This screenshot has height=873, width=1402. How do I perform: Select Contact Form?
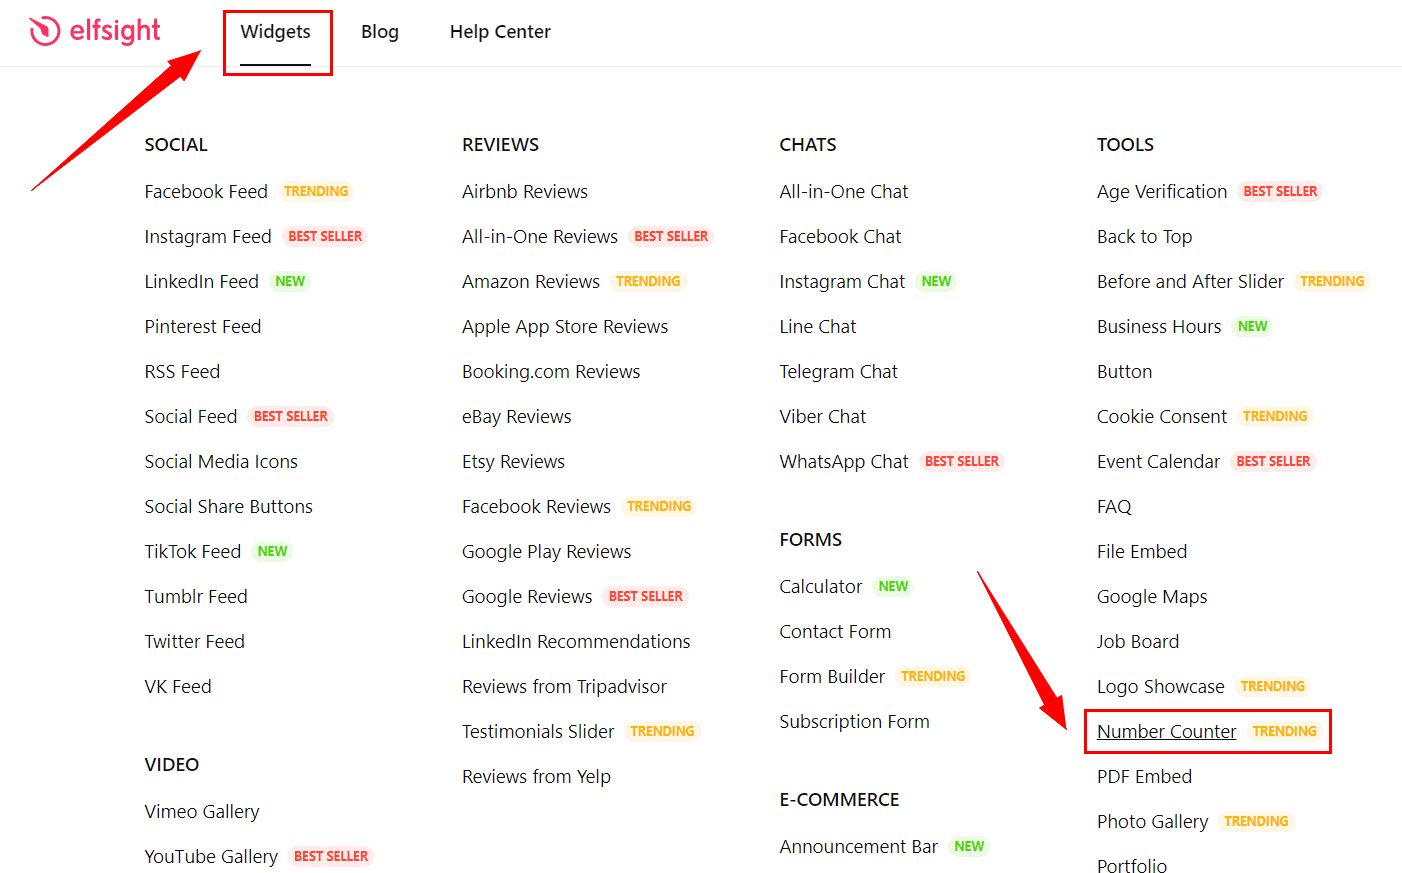click(835, 631)
